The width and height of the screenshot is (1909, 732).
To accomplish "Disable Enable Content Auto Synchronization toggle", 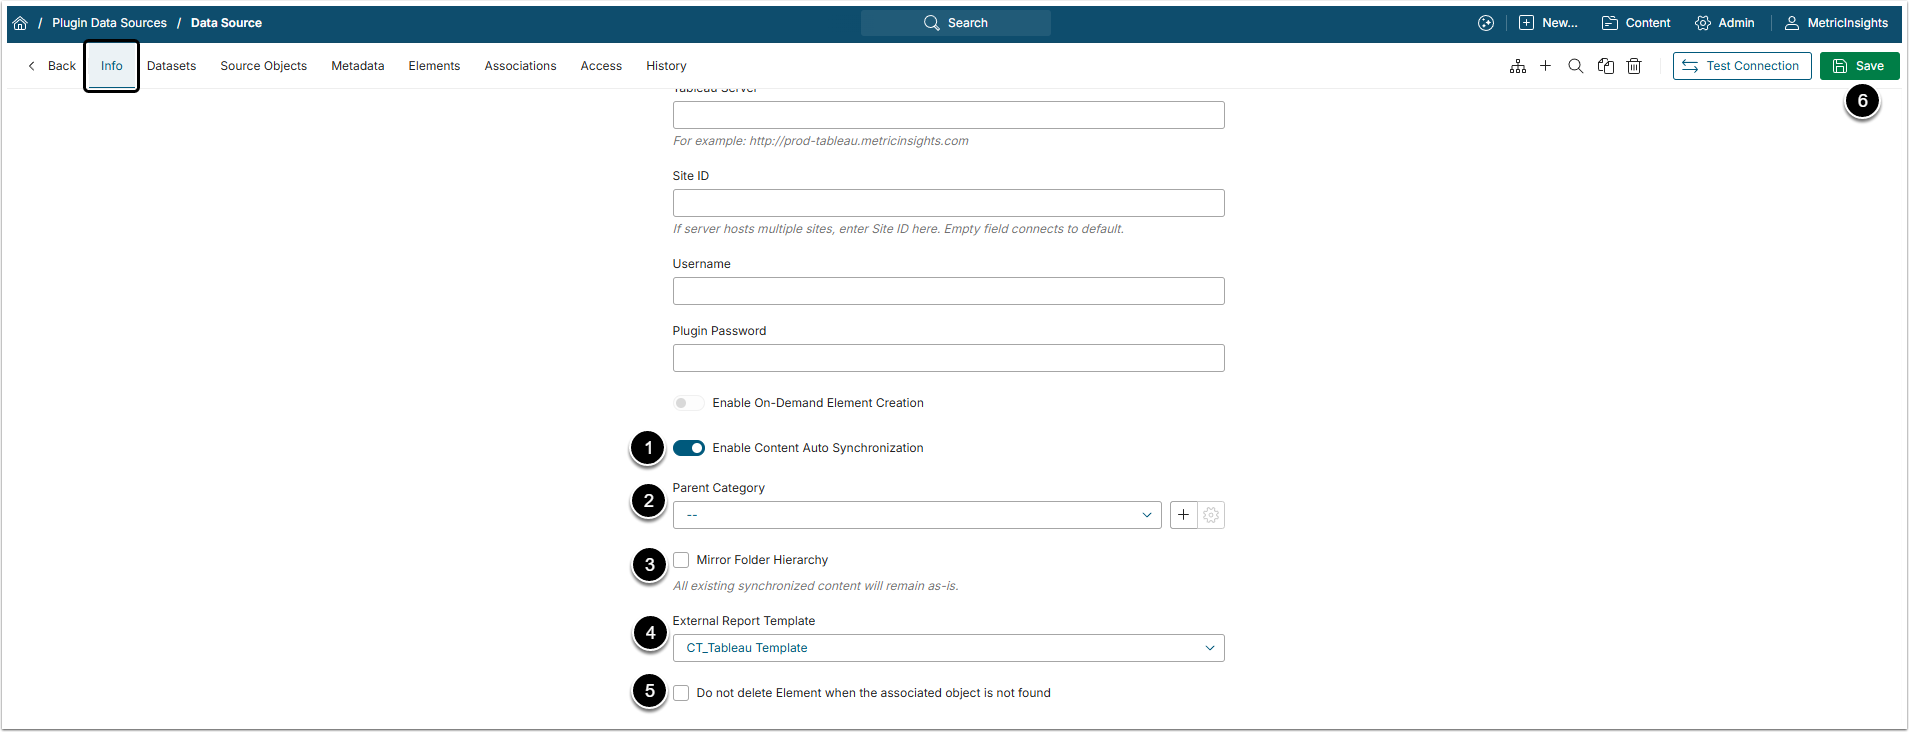I will click(x=689, y=448).
